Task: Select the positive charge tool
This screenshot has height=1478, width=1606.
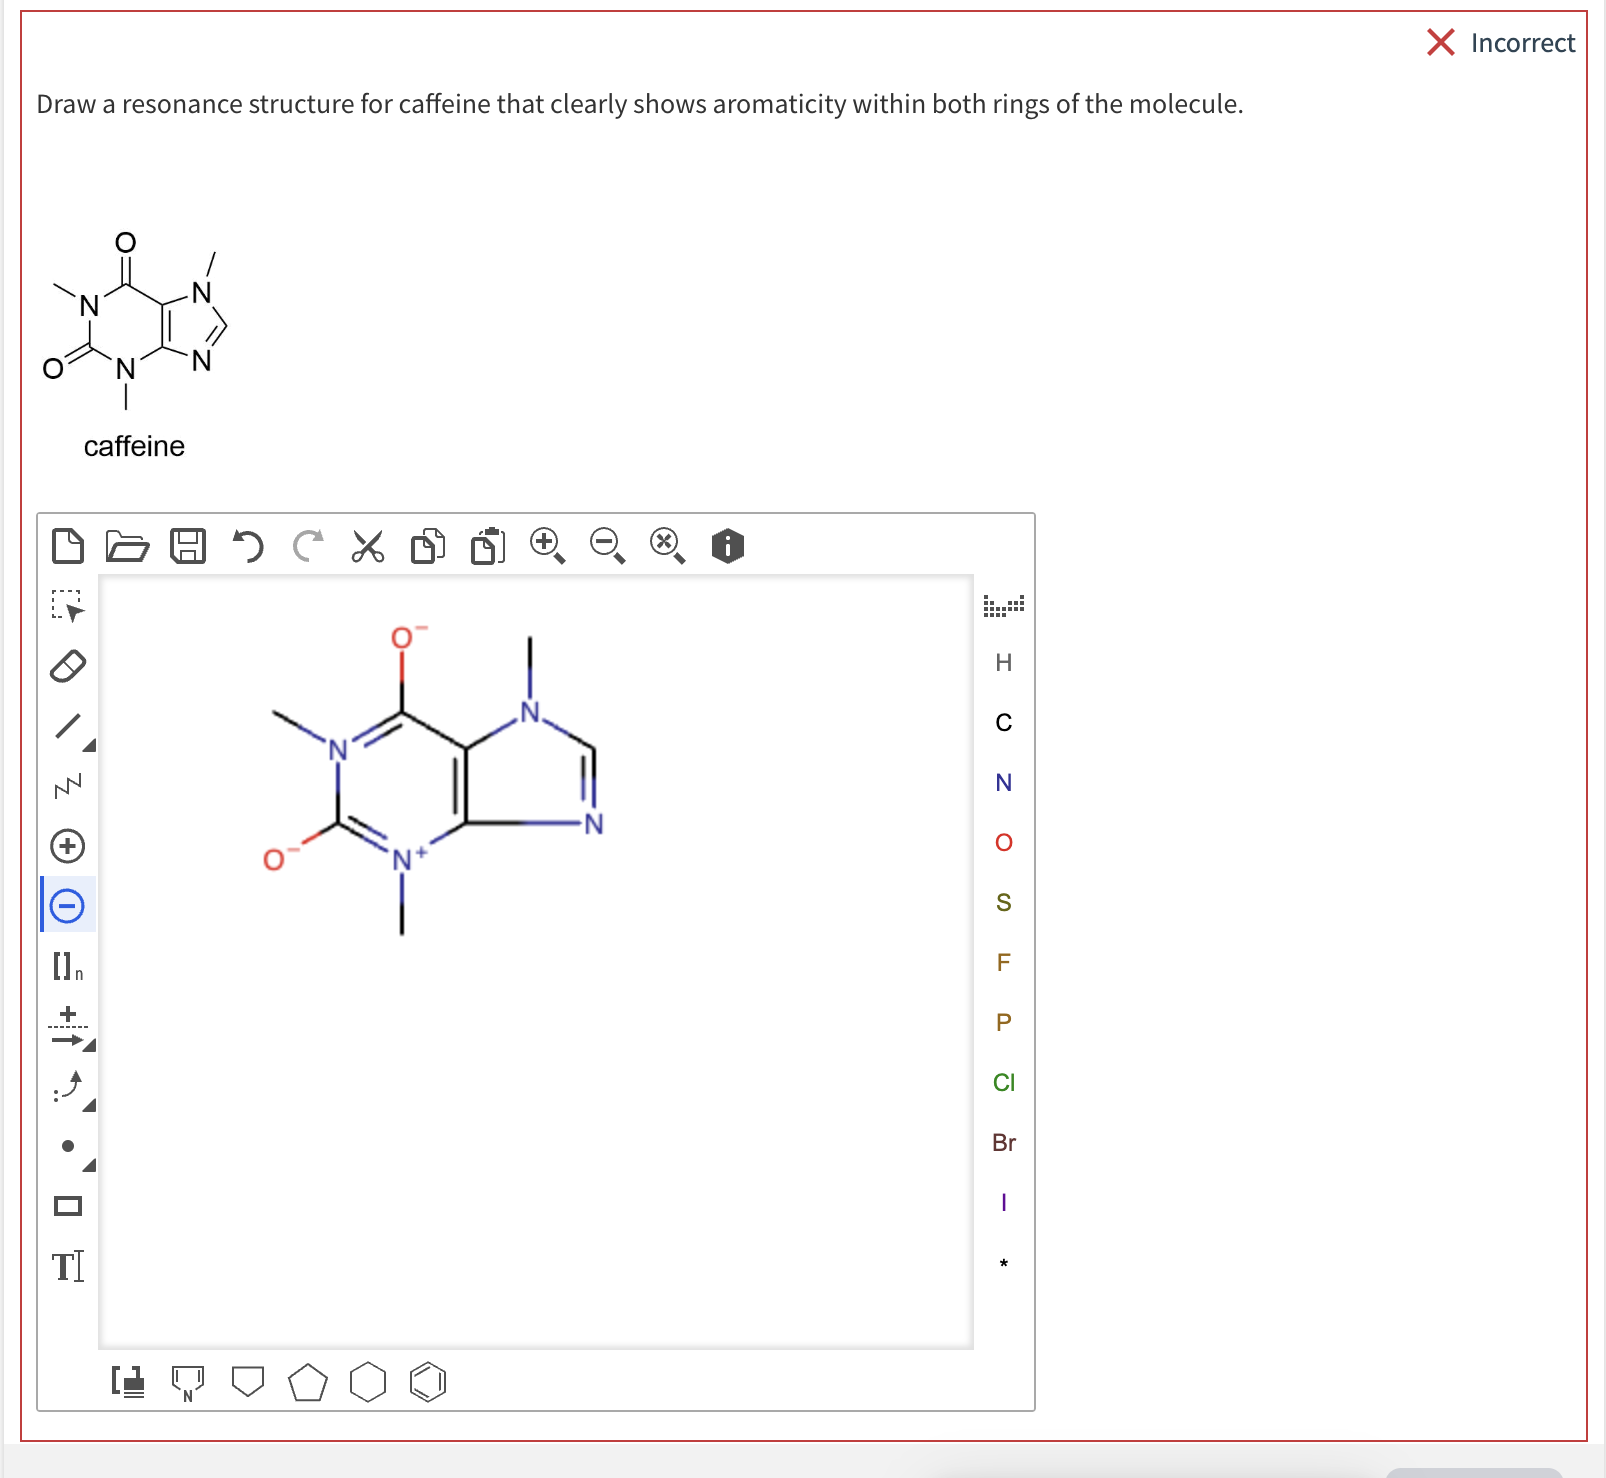Action: click(68, 846)
